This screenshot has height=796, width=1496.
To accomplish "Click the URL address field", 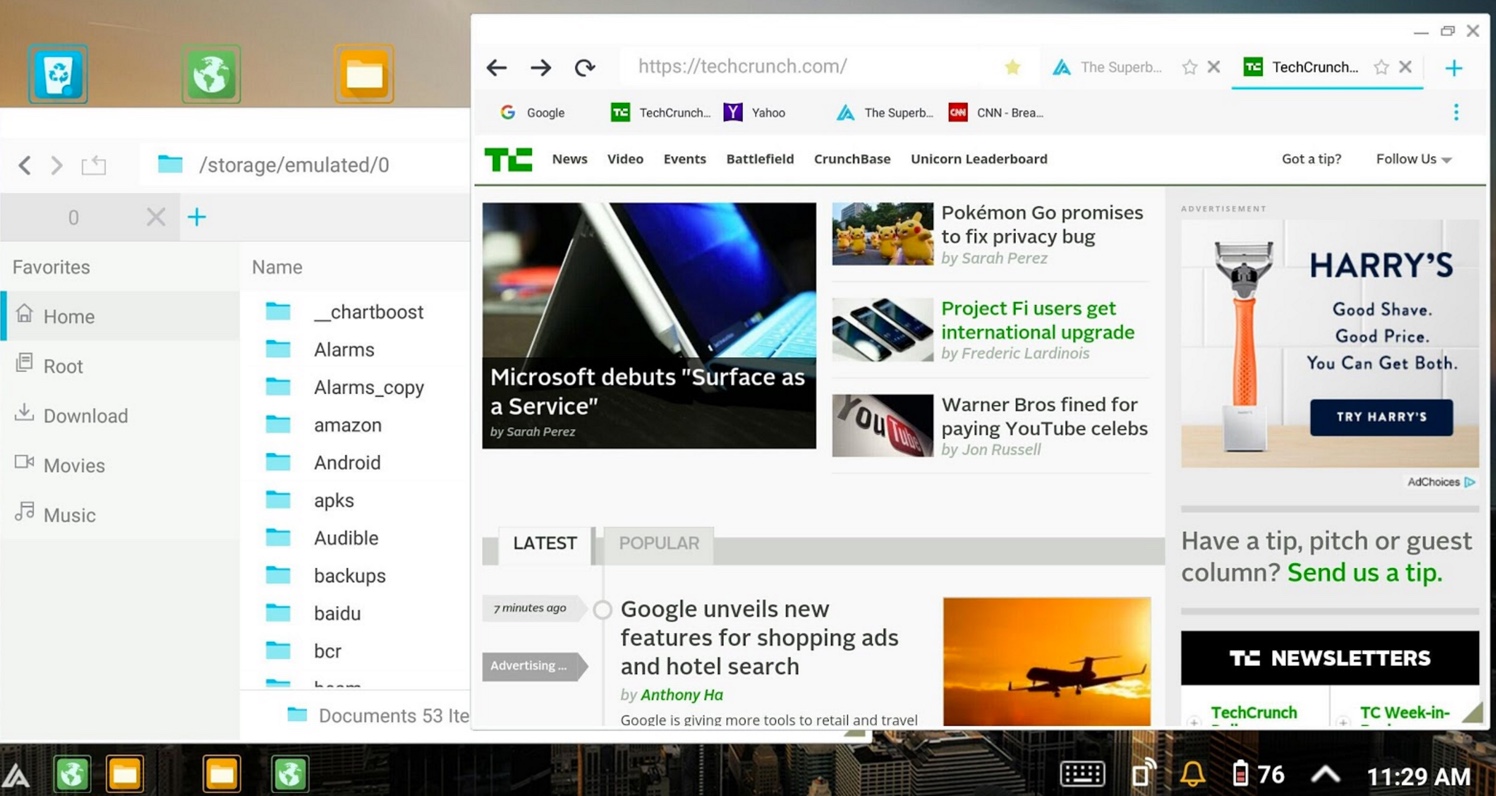I will pyautogui.click(x=810, y=67).
